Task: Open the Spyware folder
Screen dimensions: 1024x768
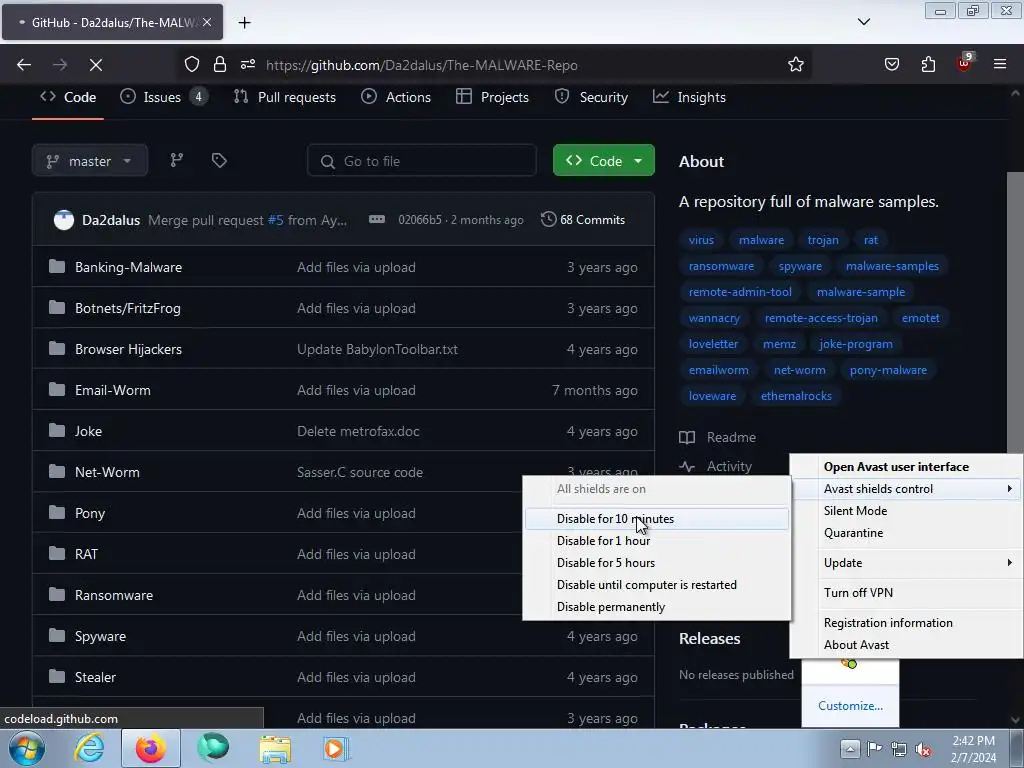Action: [100, 637]
